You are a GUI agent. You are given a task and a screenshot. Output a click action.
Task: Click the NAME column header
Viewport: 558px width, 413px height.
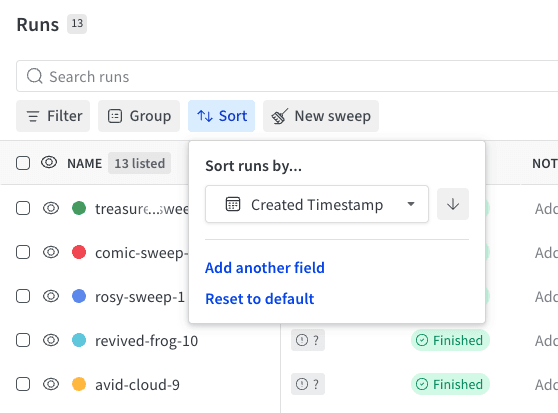click(84, 163)
